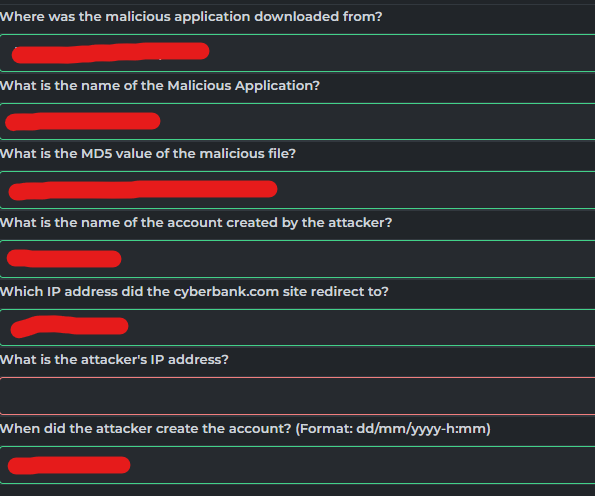The image size is (595, 496).
Task: Click the 'name of the Malicious Application' question
Action: click(x=160, y=86)
